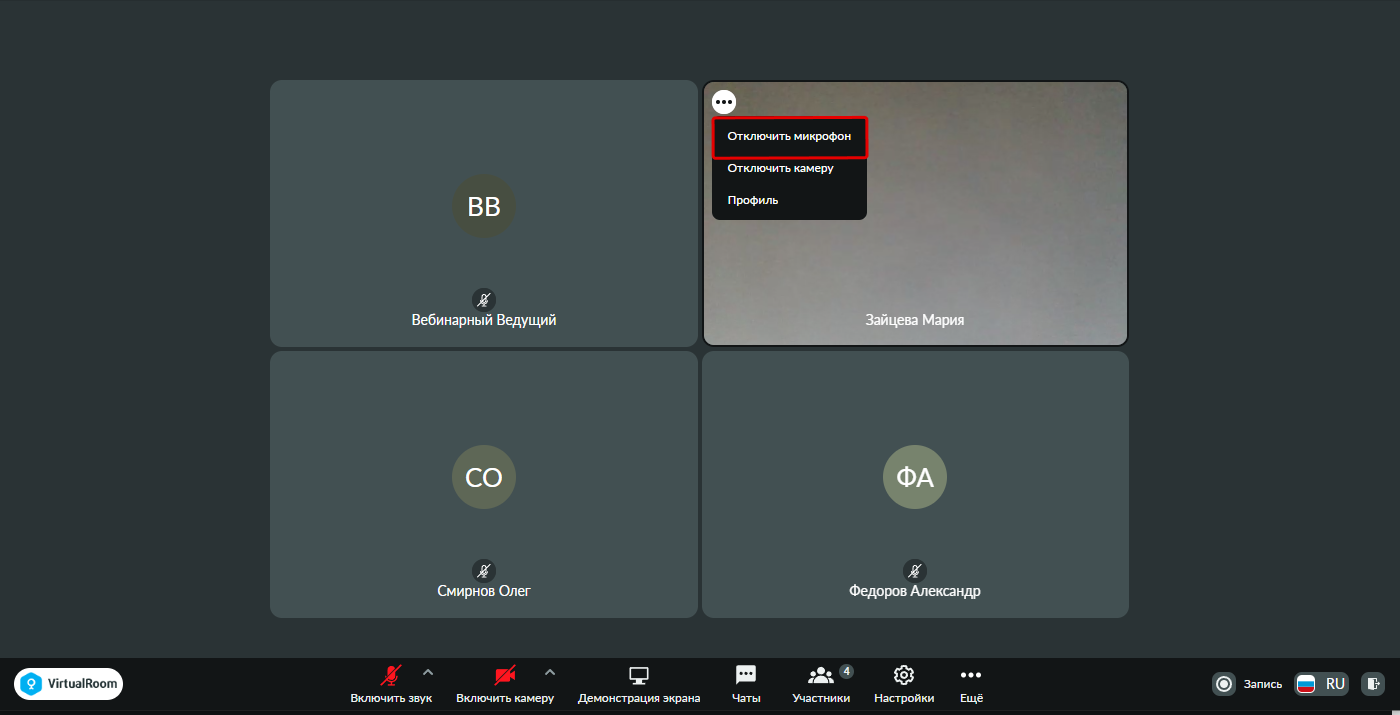The image size is (1400, 715).
Task: Click the Запись record icon
Action: [x=1224, y=684]
